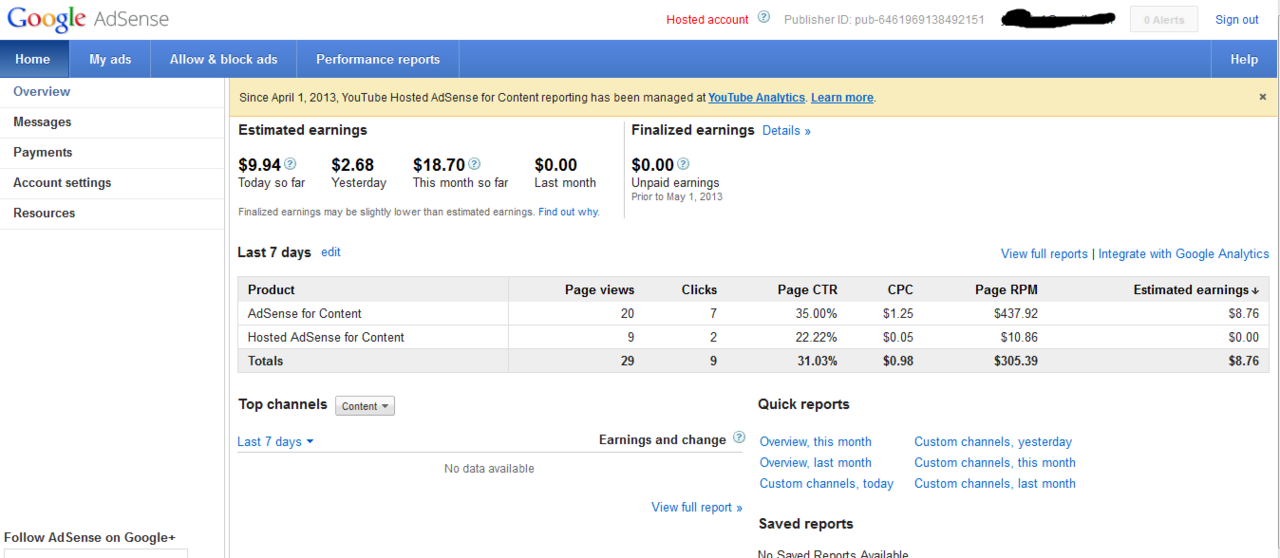Select Payments in the left sidebar
Screen dimensions: 1280x558
click(x=43, y=153)
